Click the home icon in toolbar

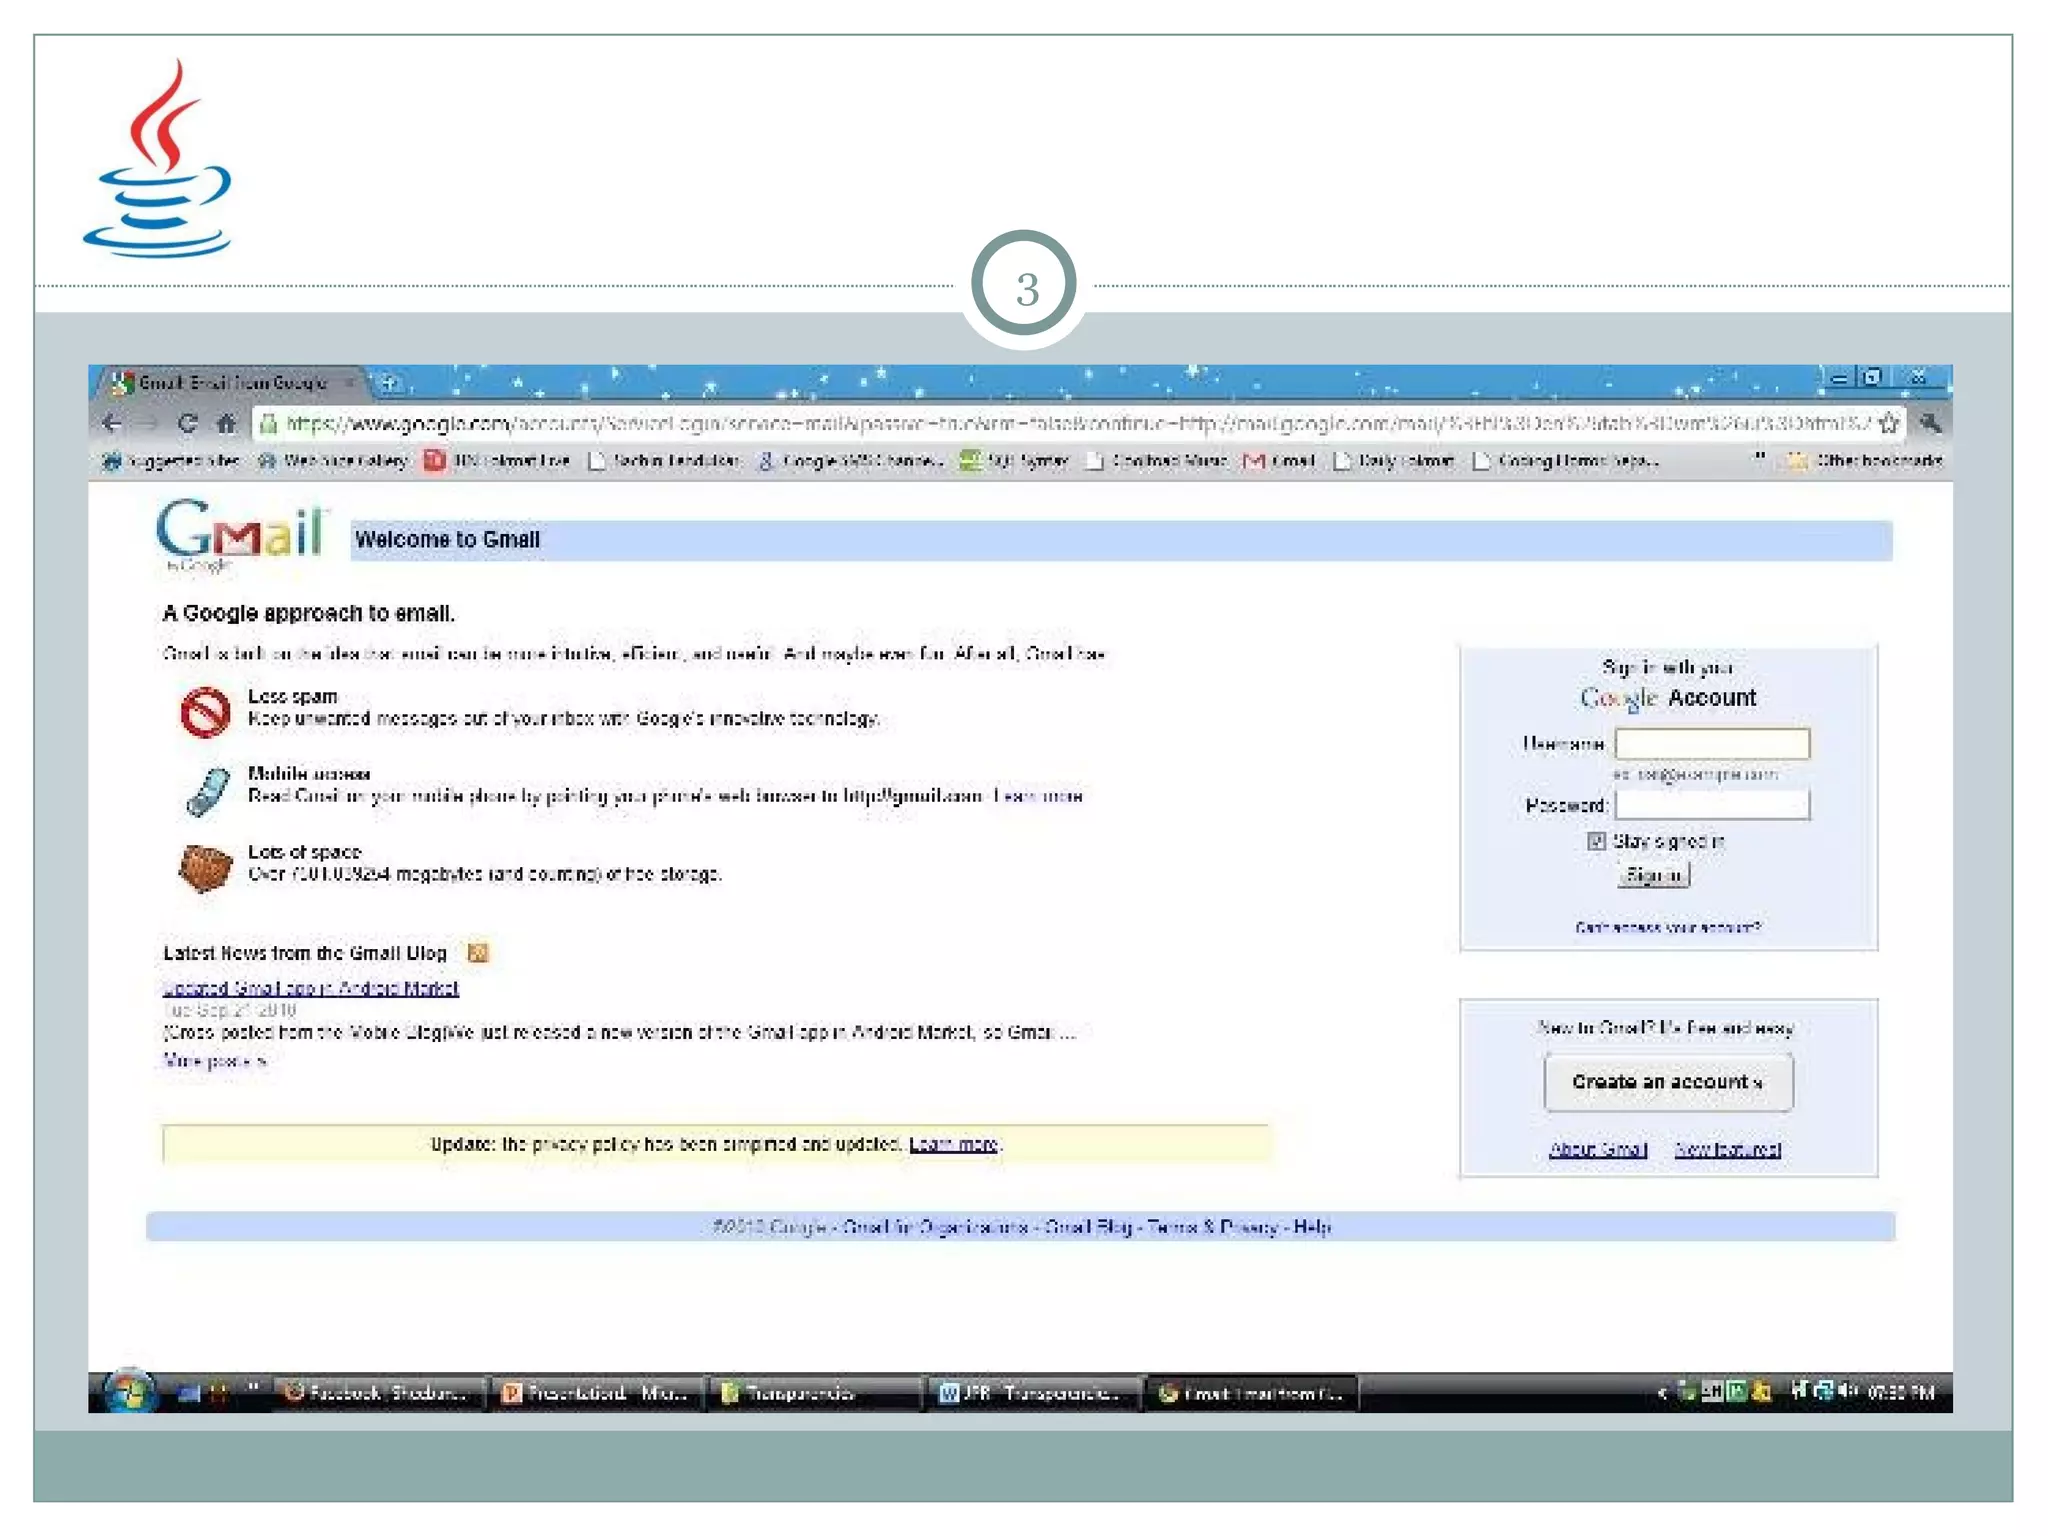226,423
